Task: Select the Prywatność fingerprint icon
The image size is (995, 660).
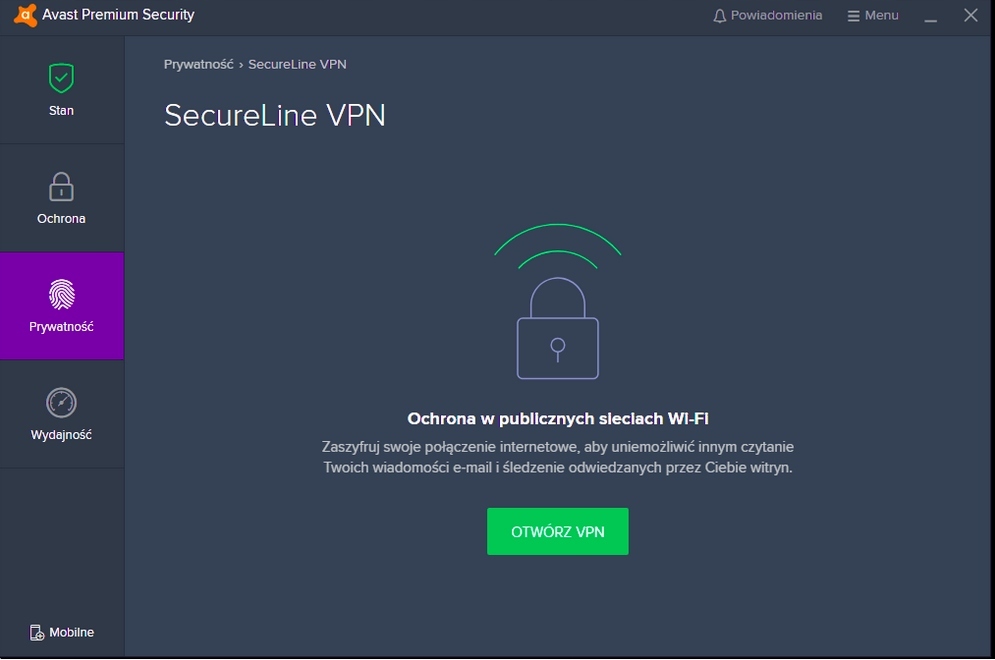Action: click(61, 294)
